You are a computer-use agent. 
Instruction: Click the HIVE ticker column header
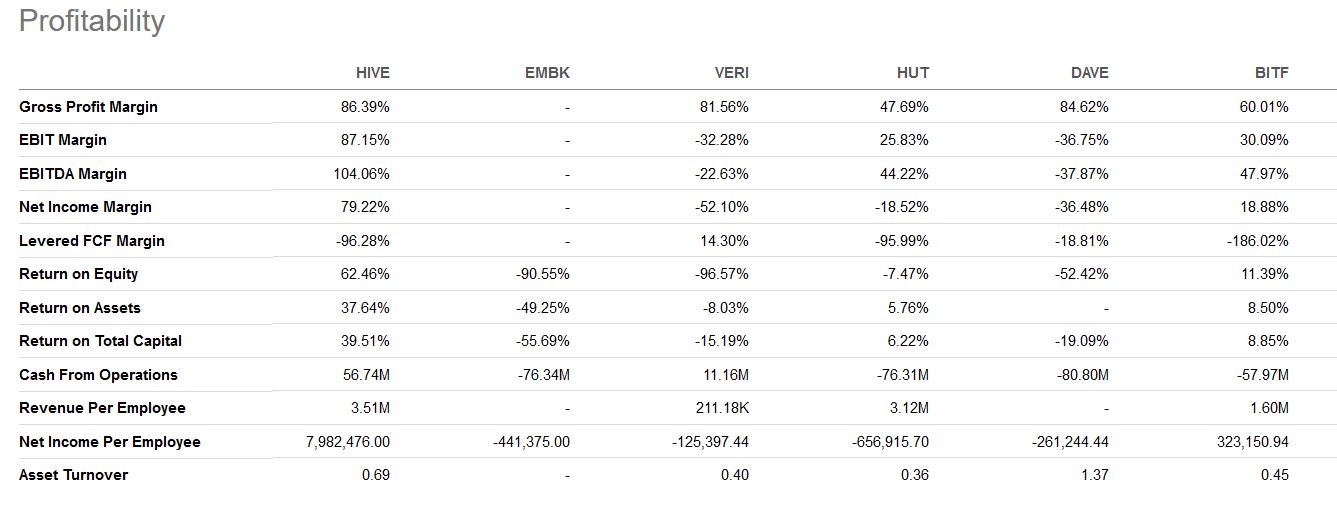[x=372, y=73]
